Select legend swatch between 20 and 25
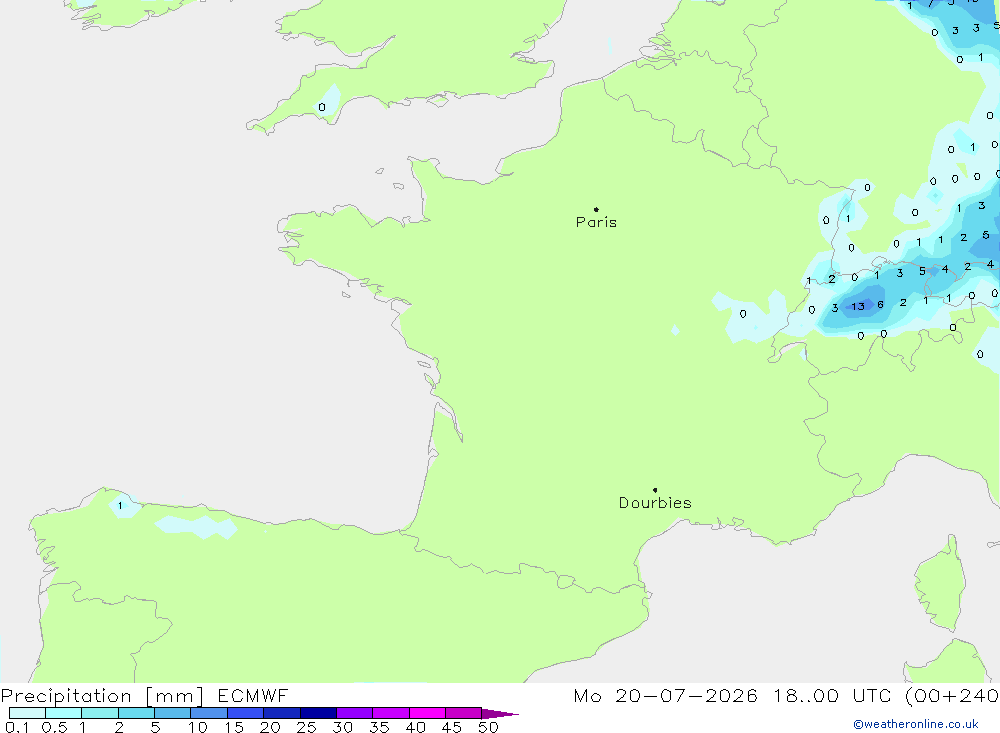This screenshot has width=1000, height=733. pyautogui.click(x=281, y=713)
